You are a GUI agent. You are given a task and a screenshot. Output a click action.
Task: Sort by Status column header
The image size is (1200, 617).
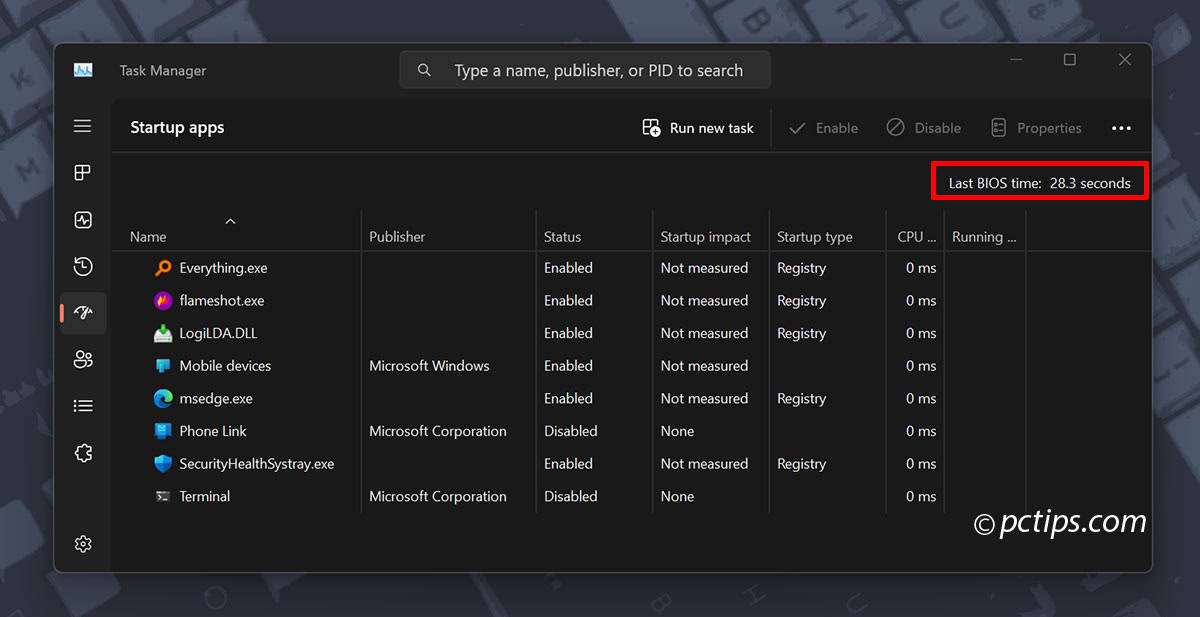[562, 237]
